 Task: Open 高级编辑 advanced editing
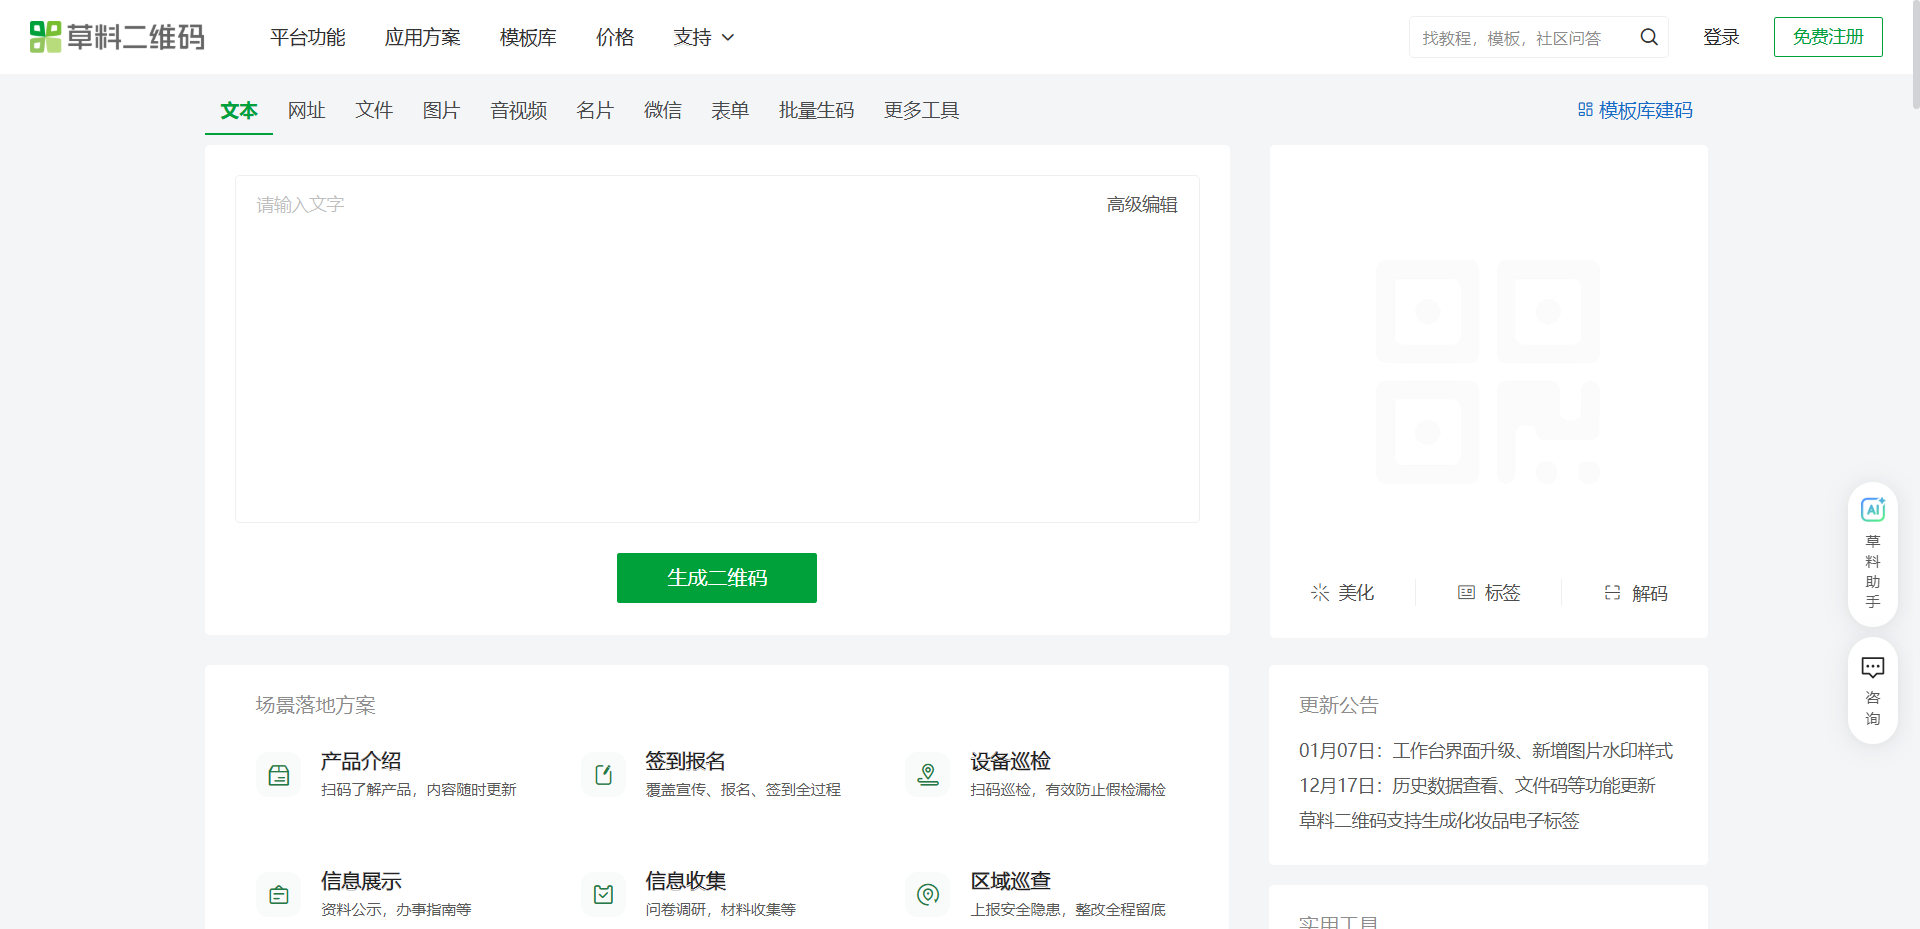point(1142,204)
